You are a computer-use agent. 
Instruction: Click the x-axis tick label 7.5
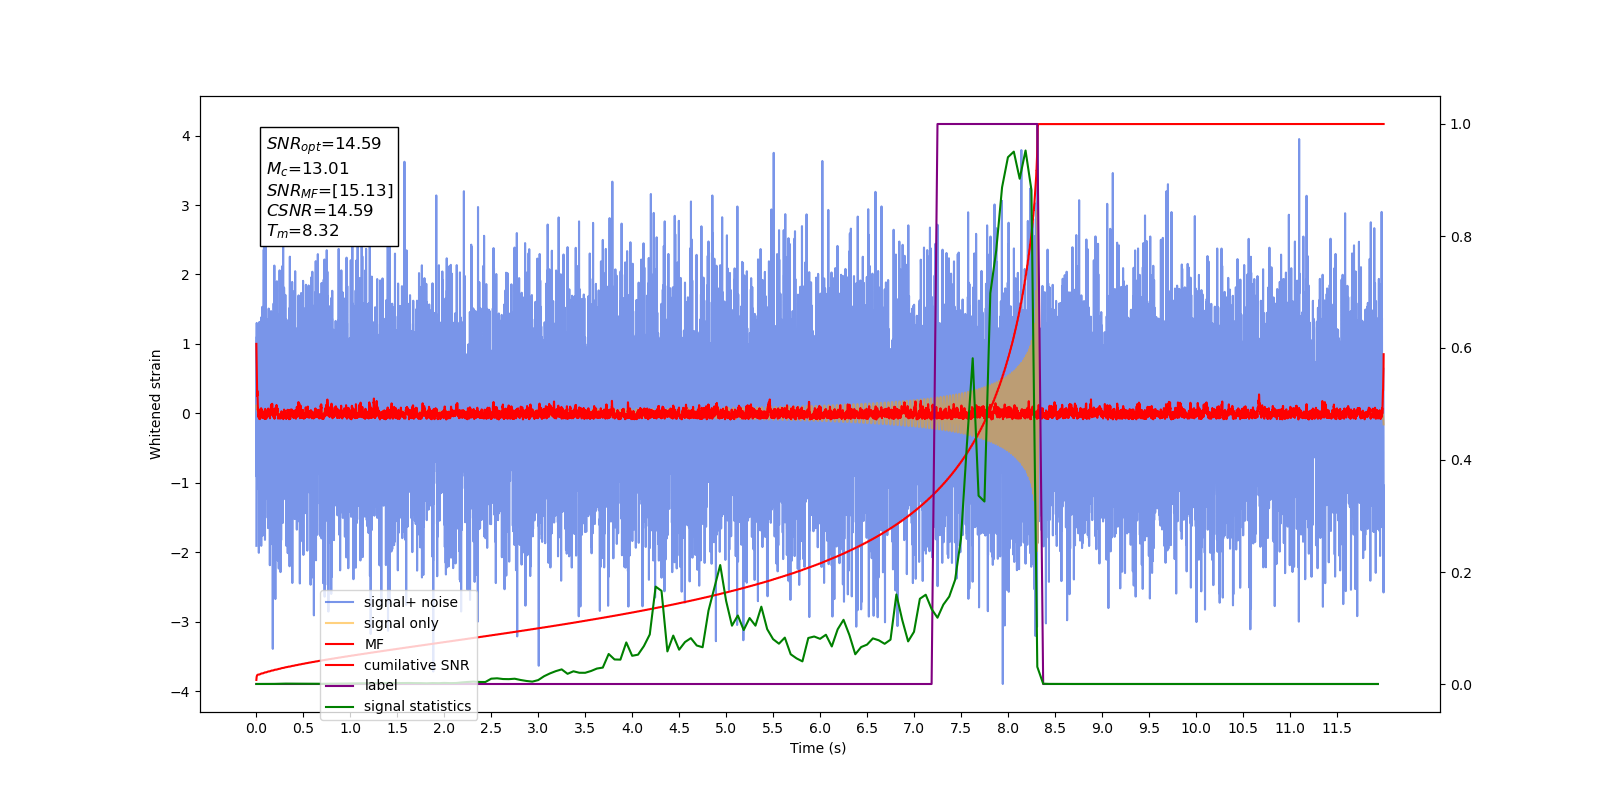[961, 728]
